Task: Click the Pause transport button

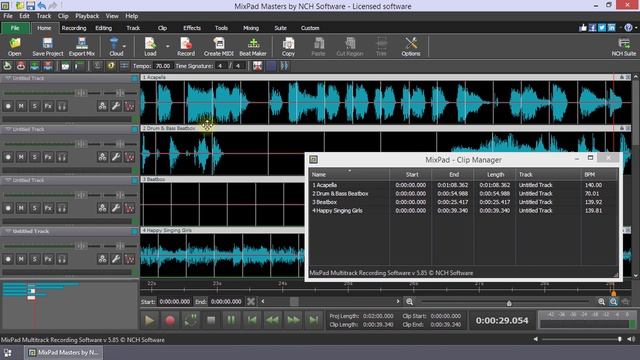Action: 231,320
